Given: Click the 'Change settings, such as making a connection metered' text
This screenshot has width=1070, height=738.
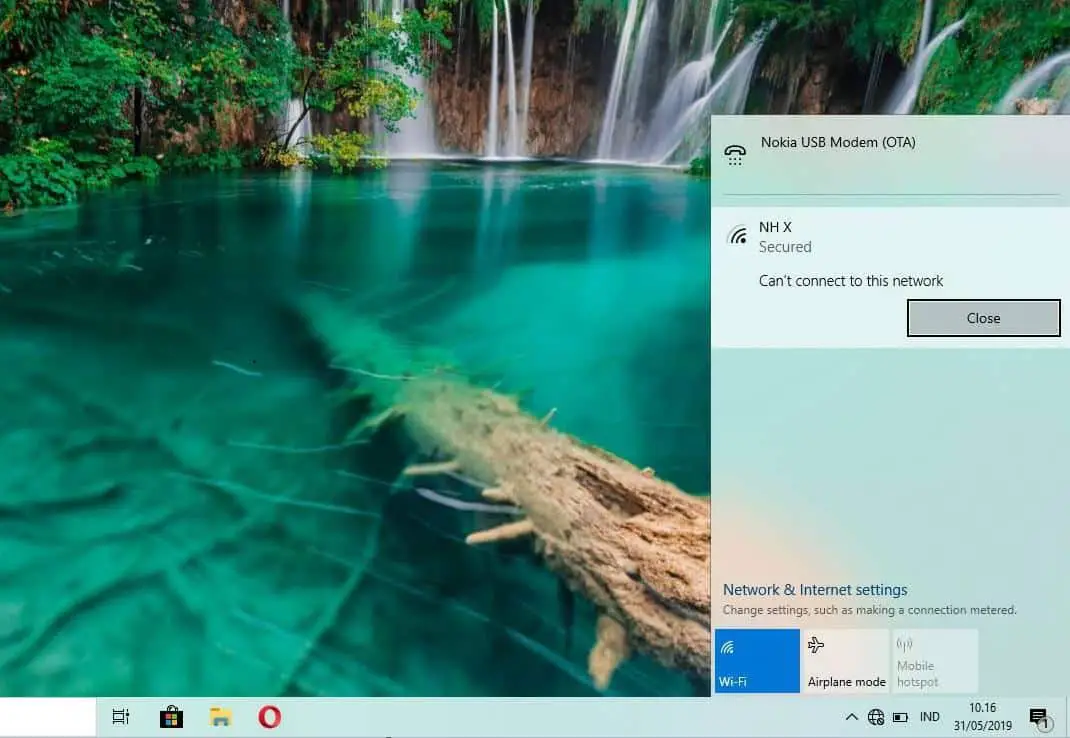Looking at the screenshot, I should [869, 610].
